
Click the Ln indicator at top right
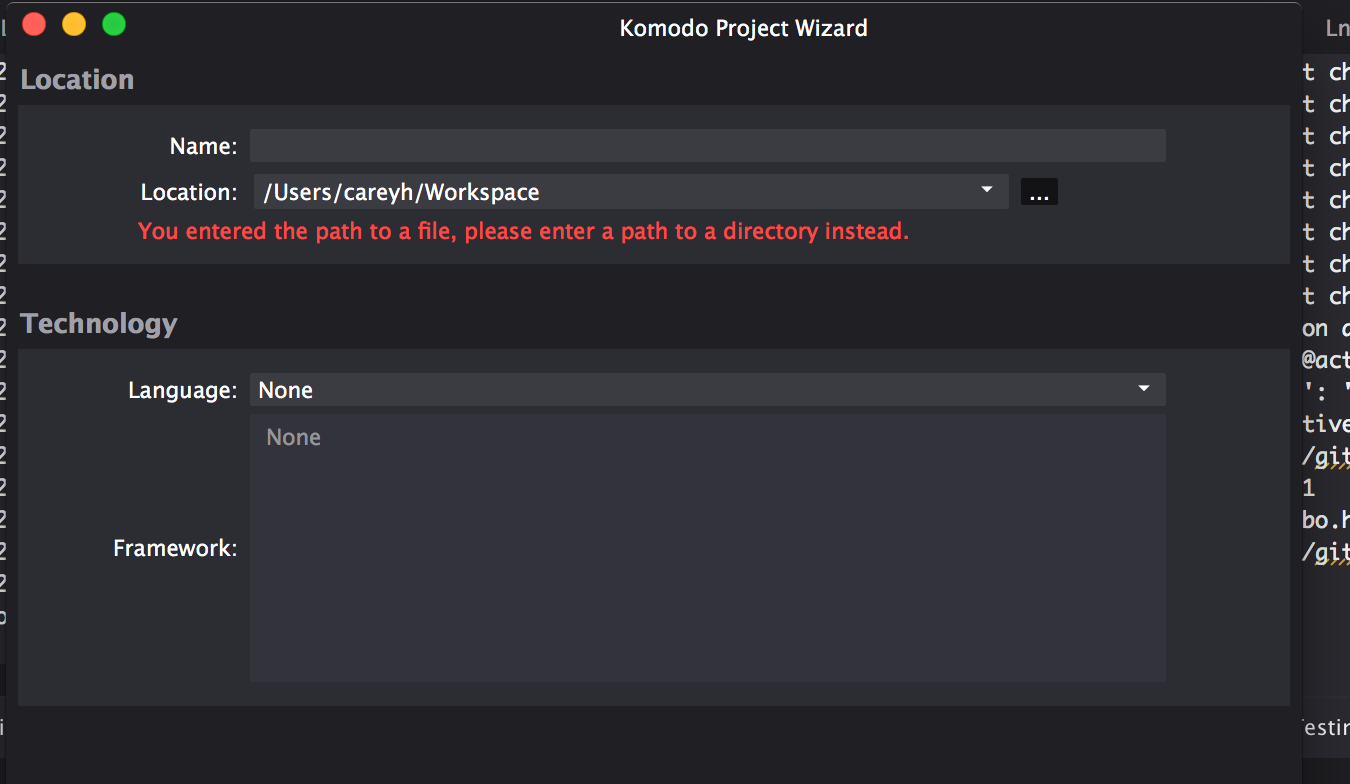pyautogui.click(x=1336, y=27)
